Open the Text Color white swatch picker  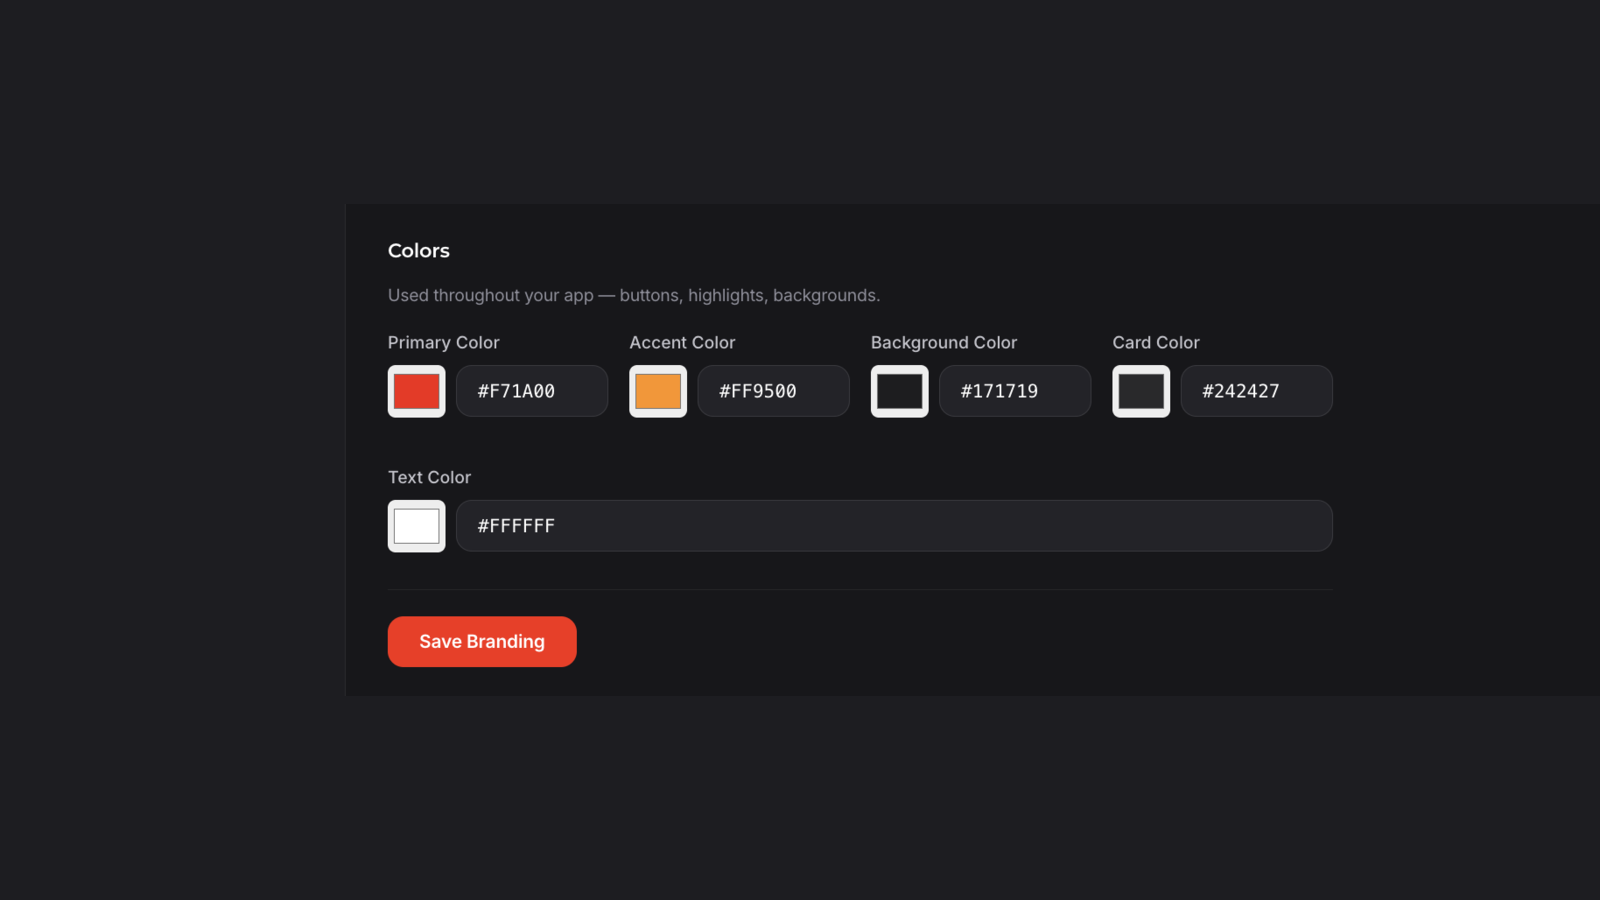pyautogui.click(x=416, y=526)
